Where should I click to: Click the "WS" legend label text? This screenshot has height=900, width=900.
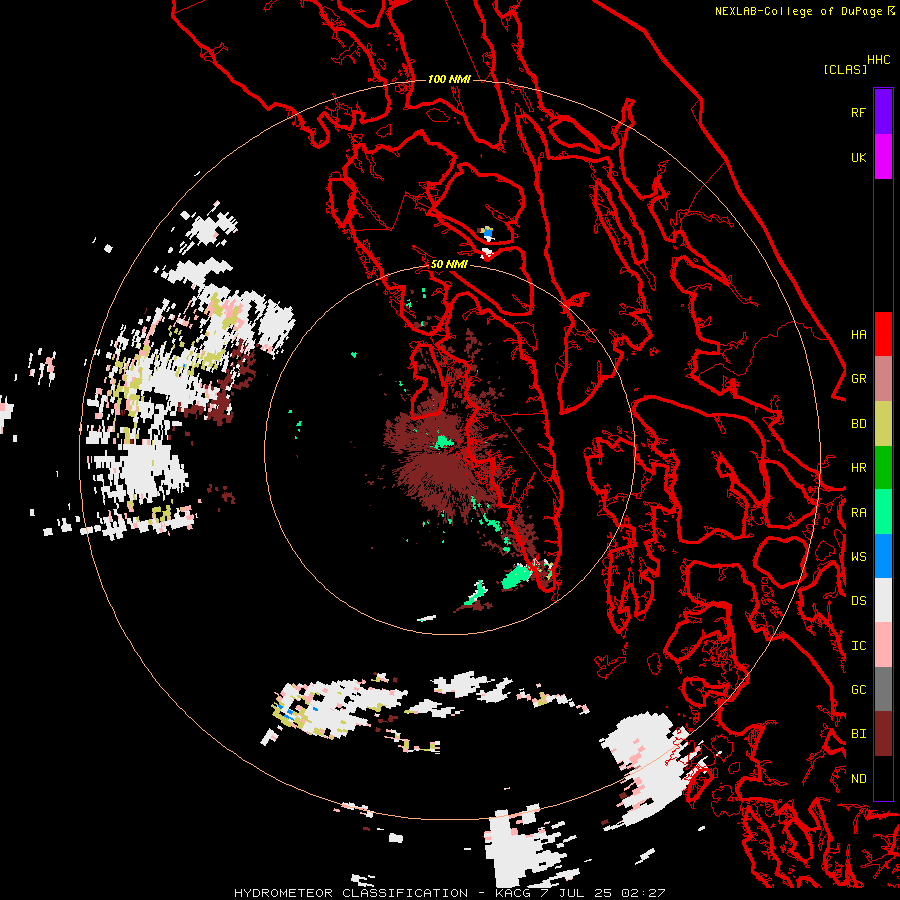[858, 556]
